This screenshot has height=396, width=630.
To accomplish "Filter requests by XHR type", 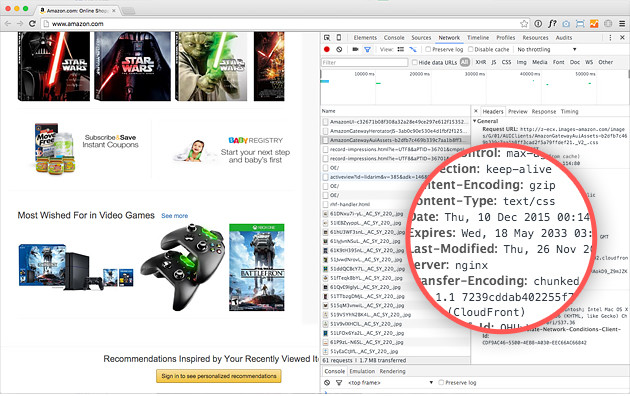I will click(481, 62).
